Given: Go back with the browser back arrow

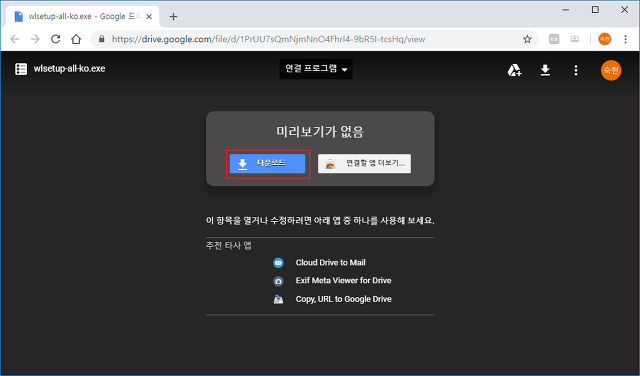Looking at the screenshot, I should (x=15, y=39).
